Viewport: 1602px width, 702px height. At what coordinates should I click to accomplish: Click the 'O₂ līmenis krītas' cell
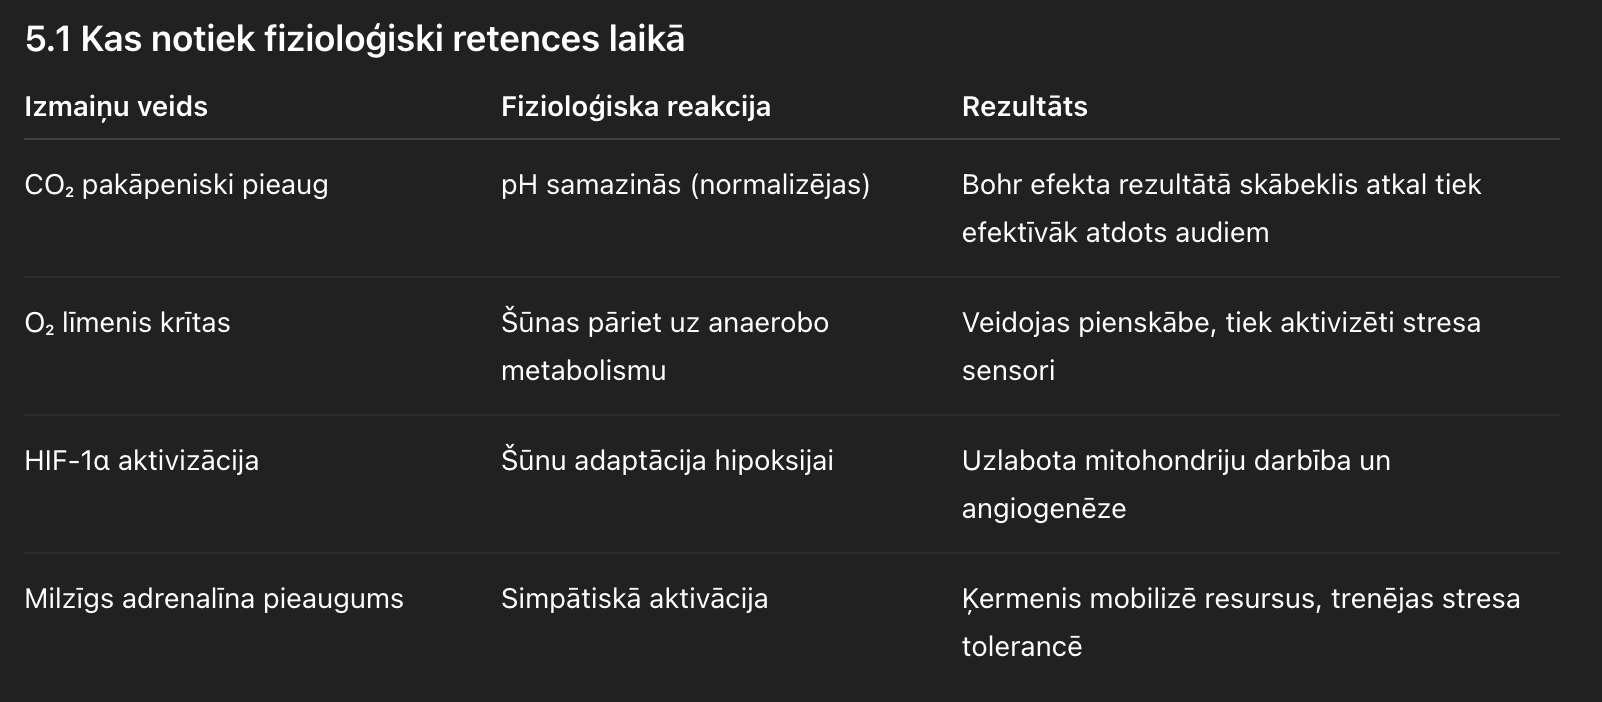(x=128, y=323)
